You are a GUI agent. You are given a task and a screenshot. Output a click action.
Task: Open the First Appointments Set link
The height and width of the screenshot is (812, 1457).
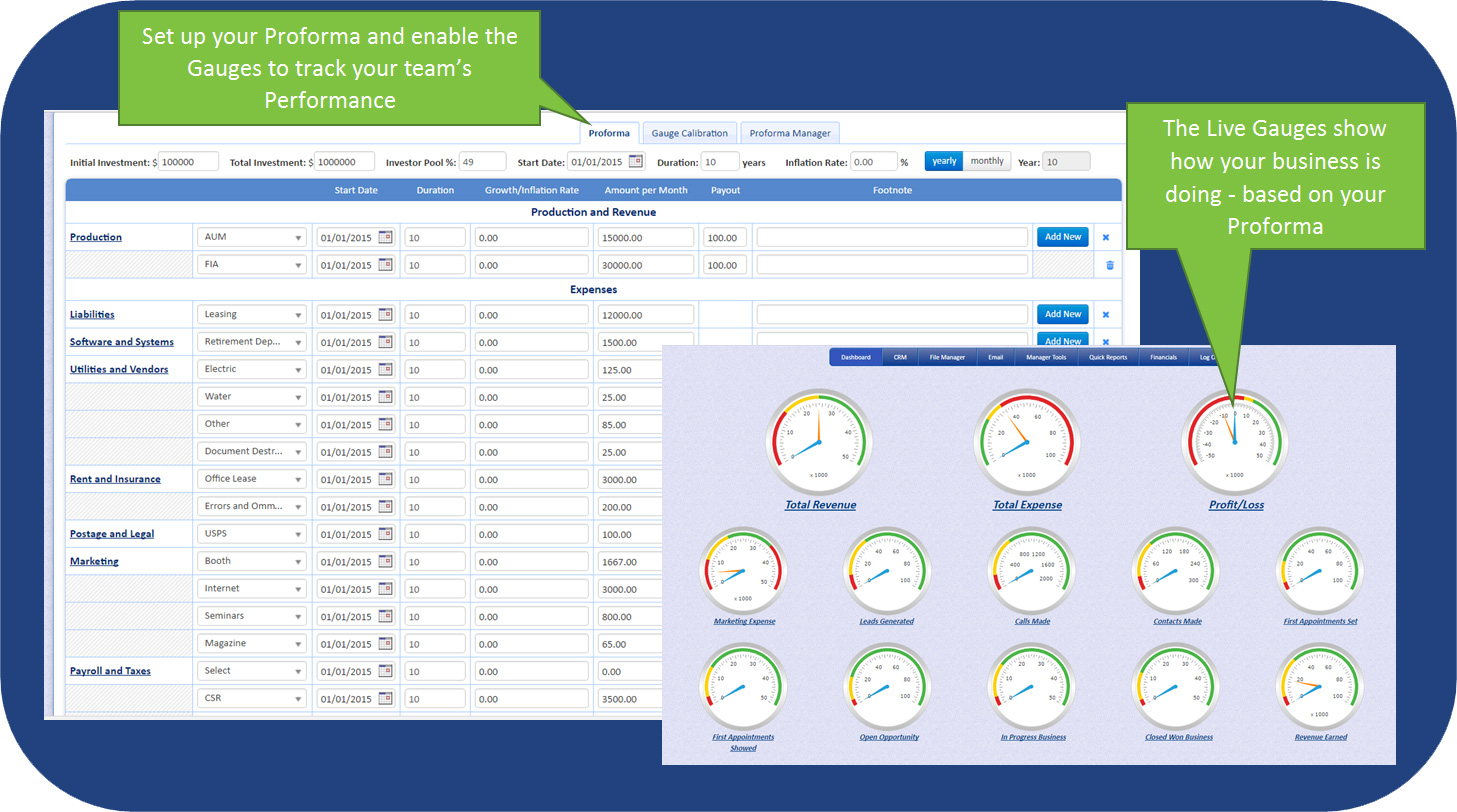point(1320,621)
